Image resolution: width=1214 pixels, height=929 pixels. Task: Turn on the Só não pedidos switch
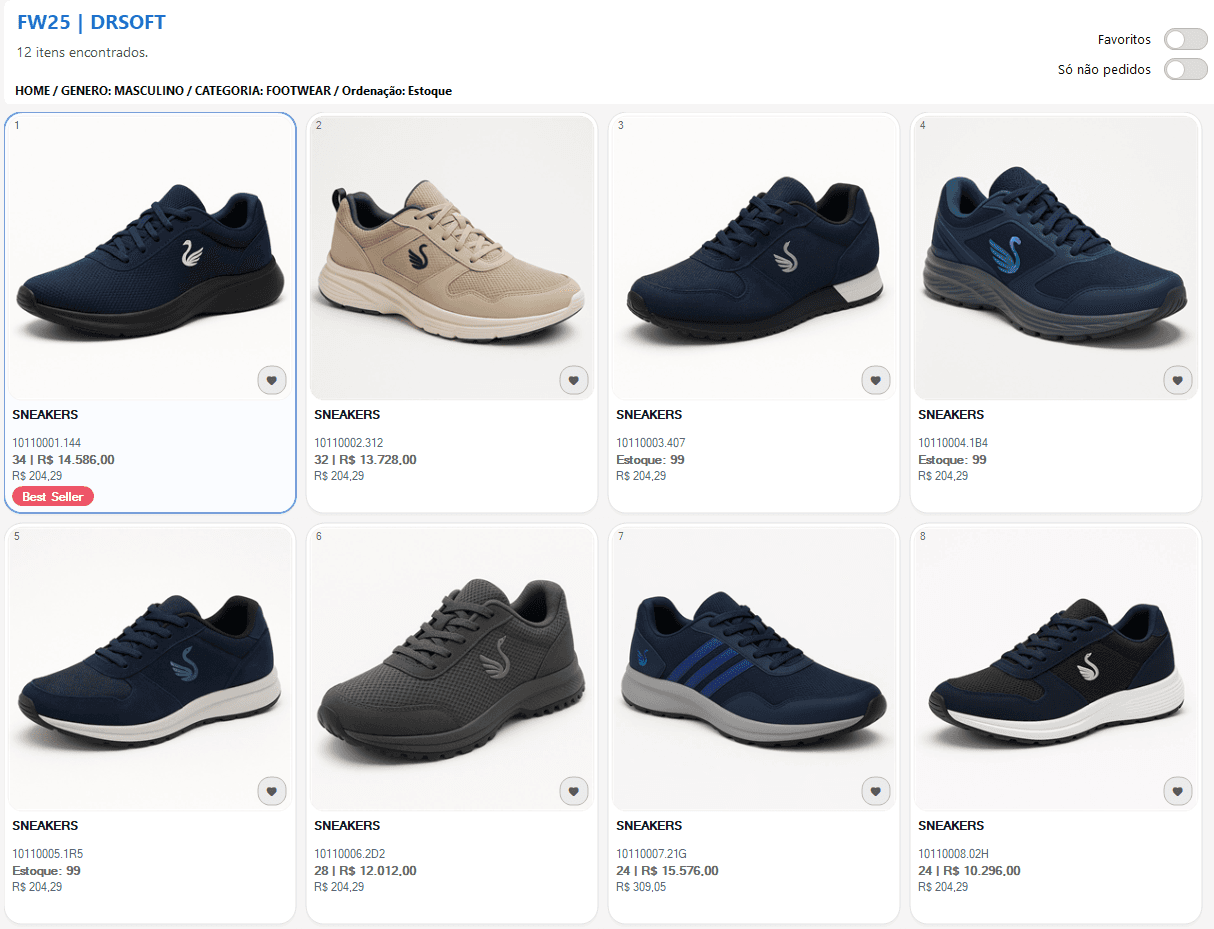pyautogui.click(x=1186, y=69)
